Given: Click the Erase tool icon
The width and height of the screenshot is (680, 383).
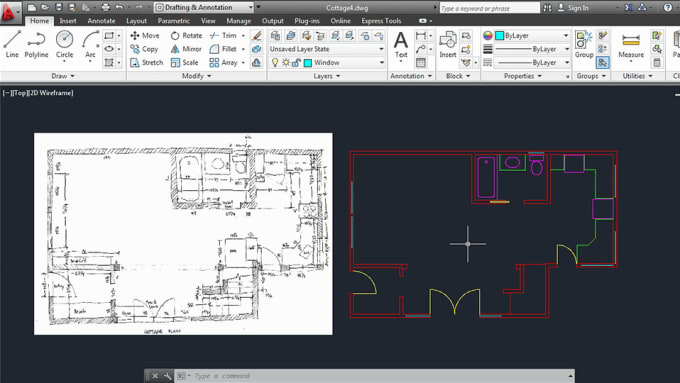Looking at the screenshot, I should coord(257,36).
